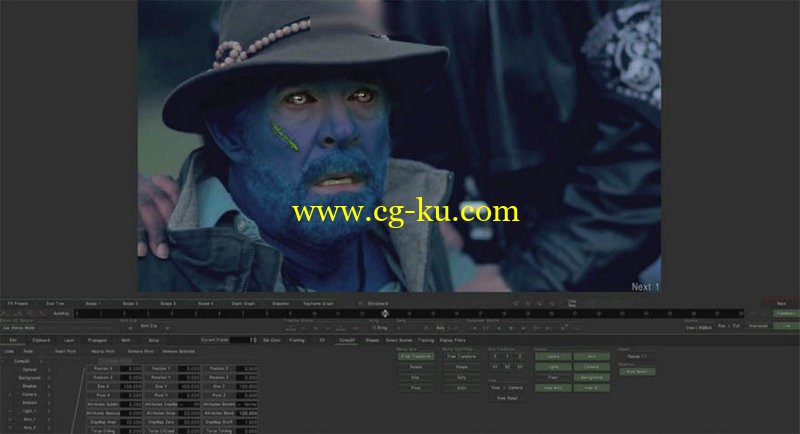Open the Keyframe Graph tab
800x434 pixels.
click(x=318, y=303)
